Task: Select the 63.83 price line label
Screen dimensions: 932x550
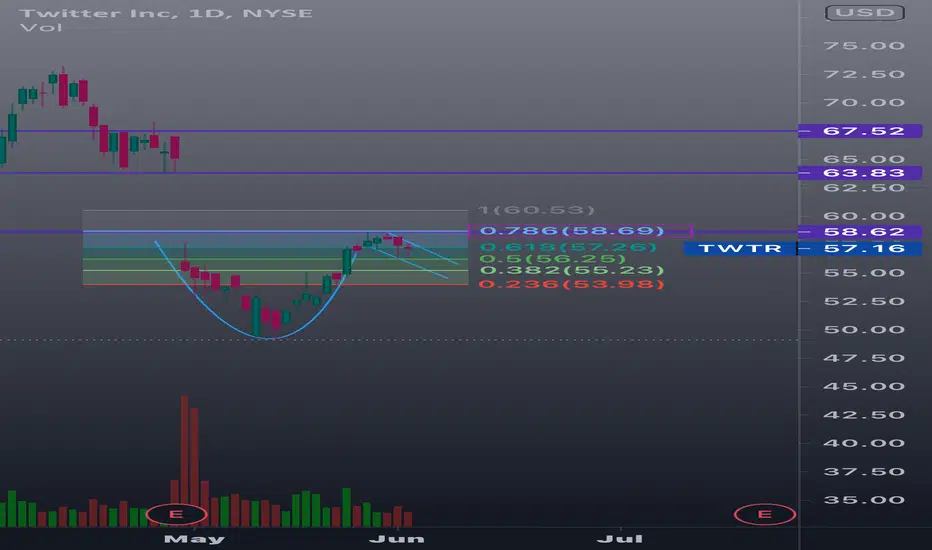Action: click(x=859, y=173)
